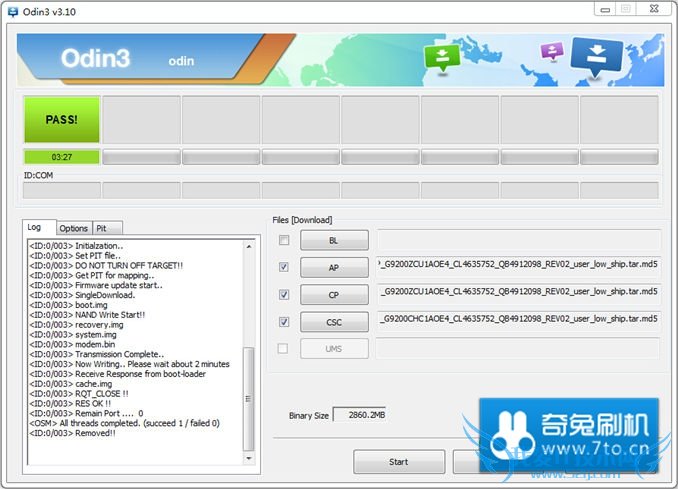Screen dimensions: 678x489
Task: Click the empty BL file path field
Action: (519, 240)
